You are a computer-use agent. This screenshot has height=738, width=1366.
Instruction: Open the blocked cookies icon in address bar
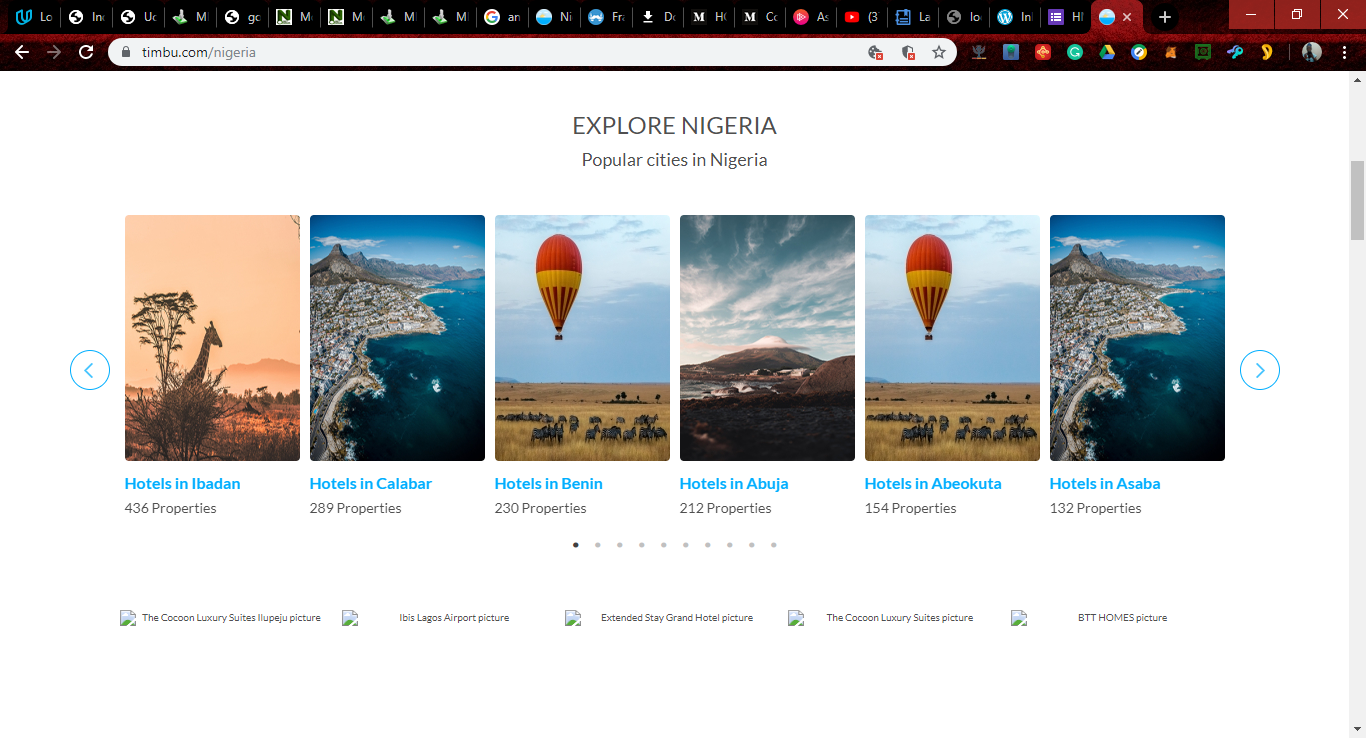[x=876, y=52]
